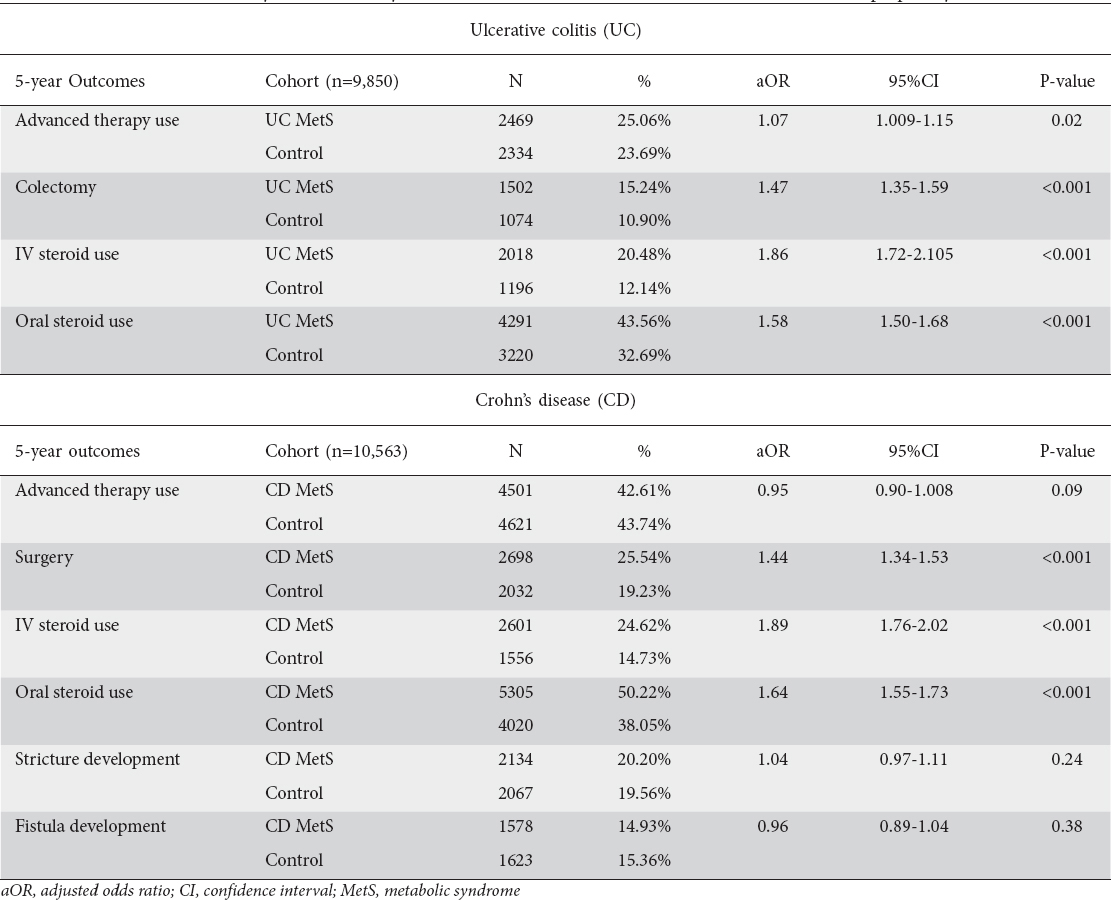Click the aOR value 1.47
Screen dimensions: 1111x900
point(772,187)
